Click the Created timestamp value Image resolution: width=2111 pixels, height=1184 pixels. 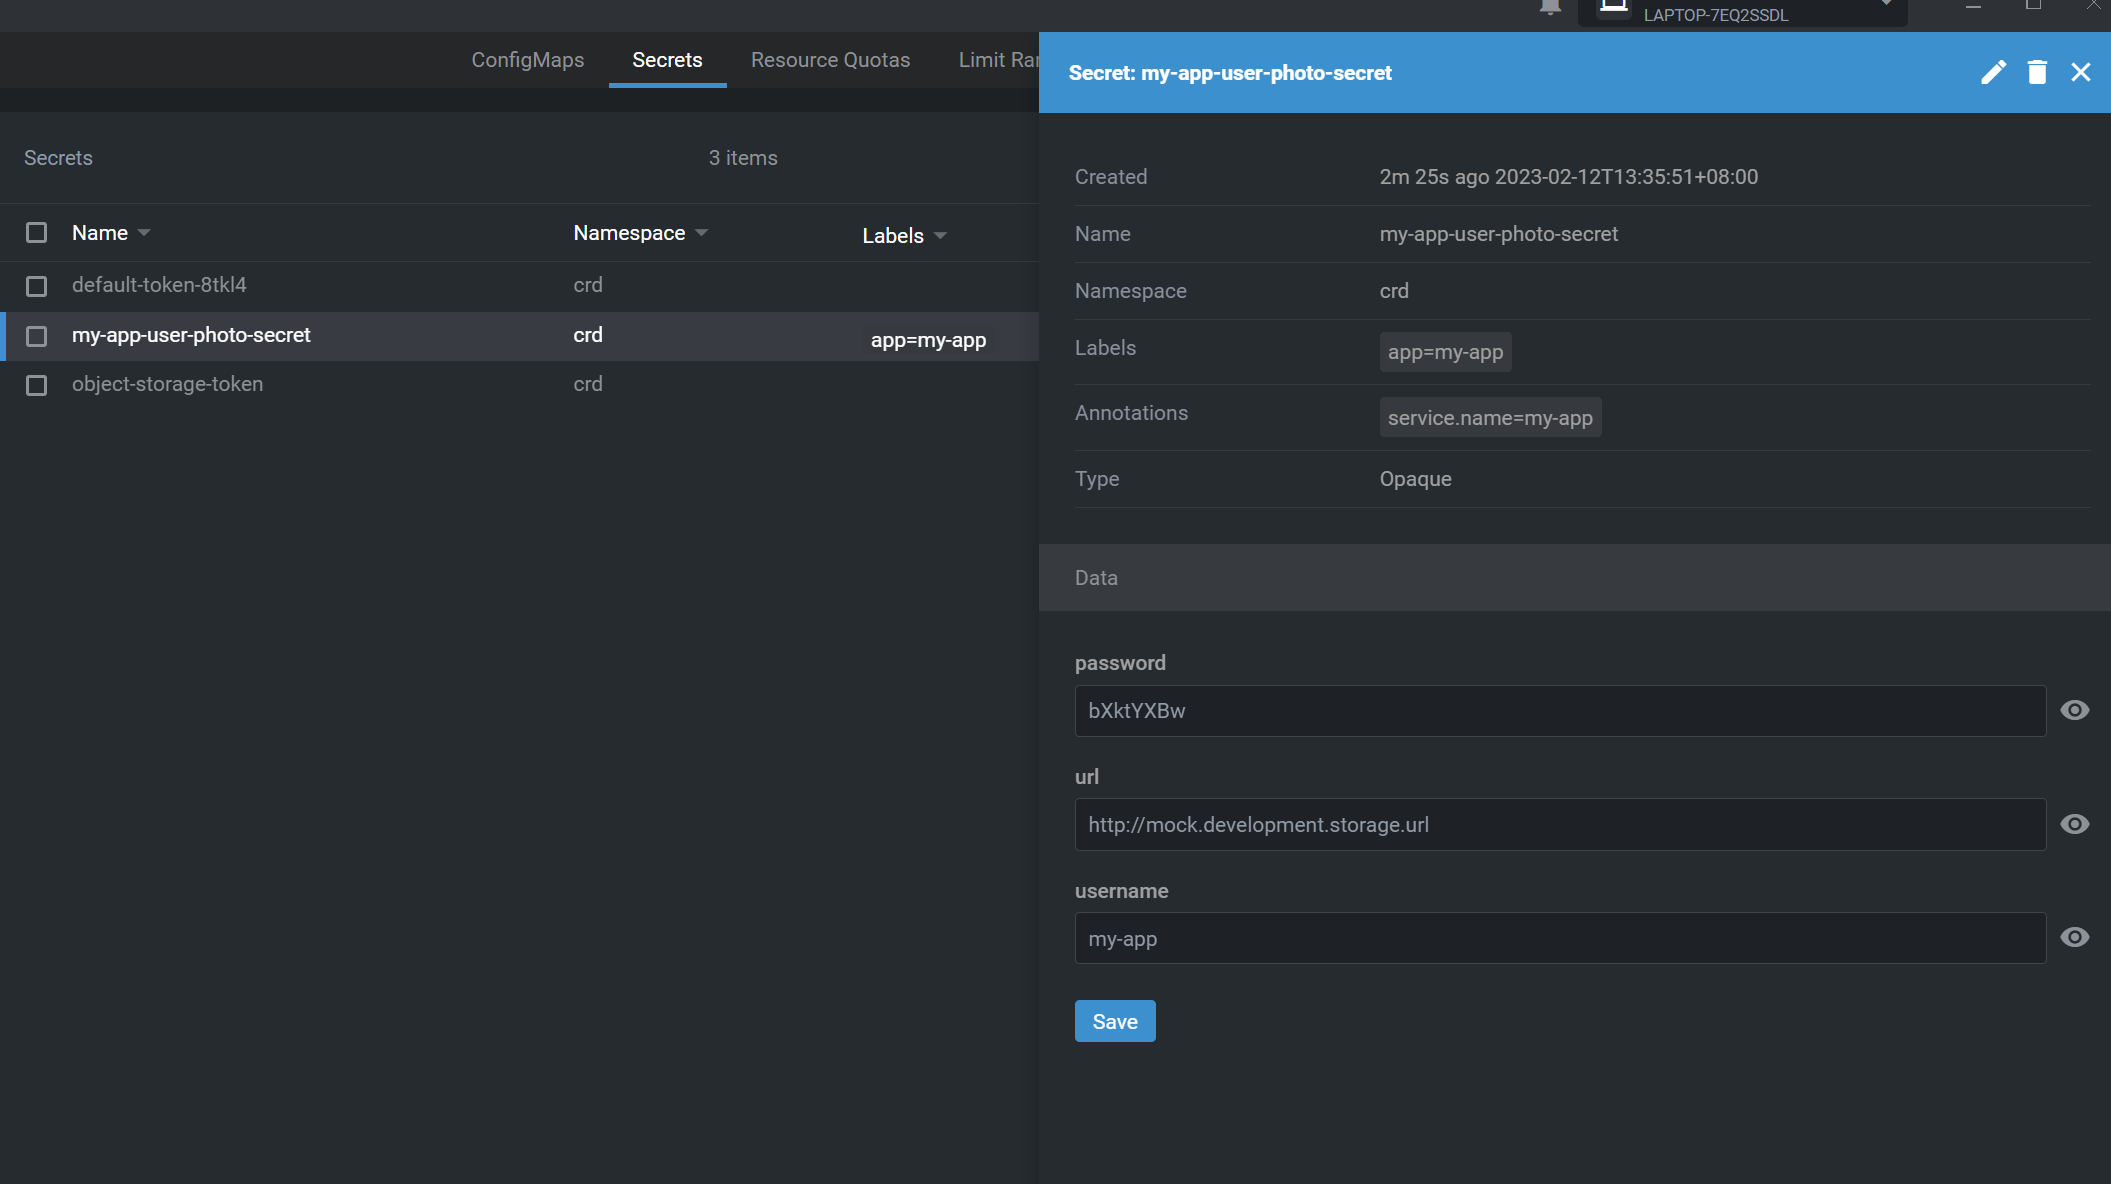click(x=1568, y=177)
